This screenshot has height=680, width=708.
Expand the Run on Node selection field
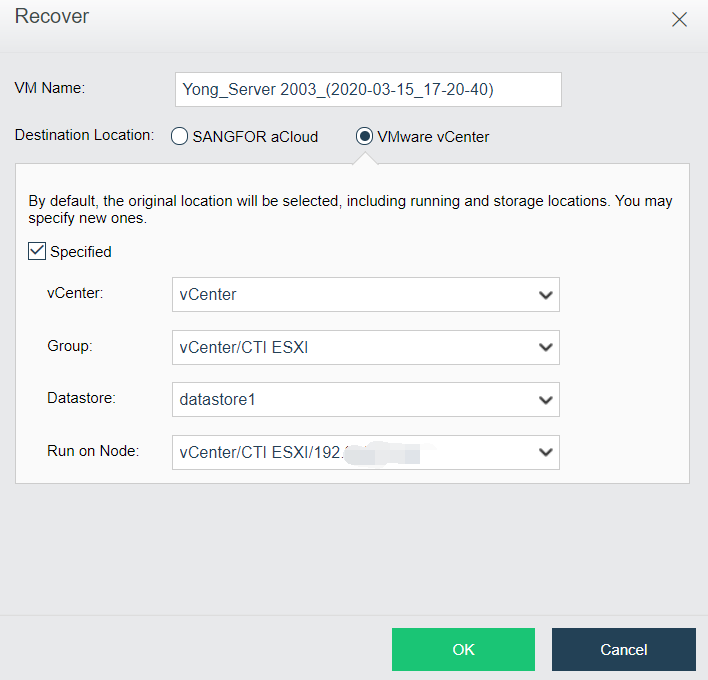pos(366,452)
